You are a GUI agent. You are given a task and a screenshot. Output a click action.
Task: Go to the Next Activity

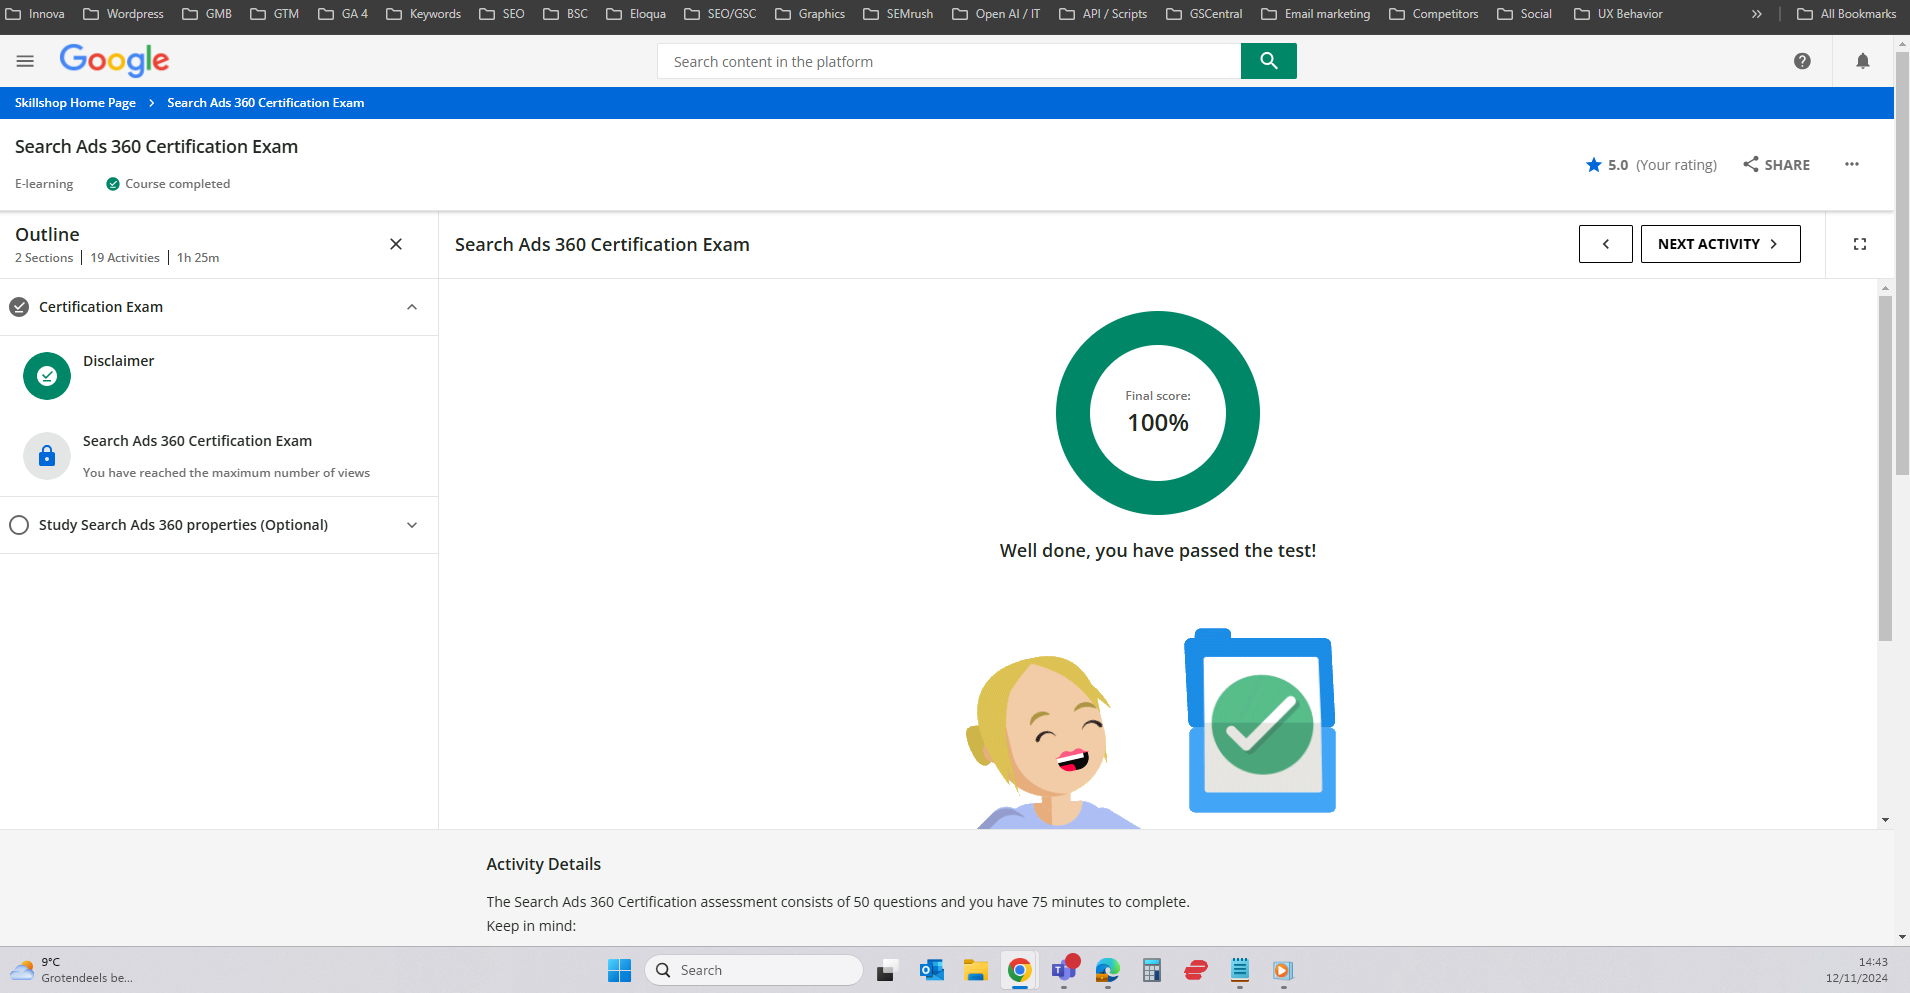1719,244
